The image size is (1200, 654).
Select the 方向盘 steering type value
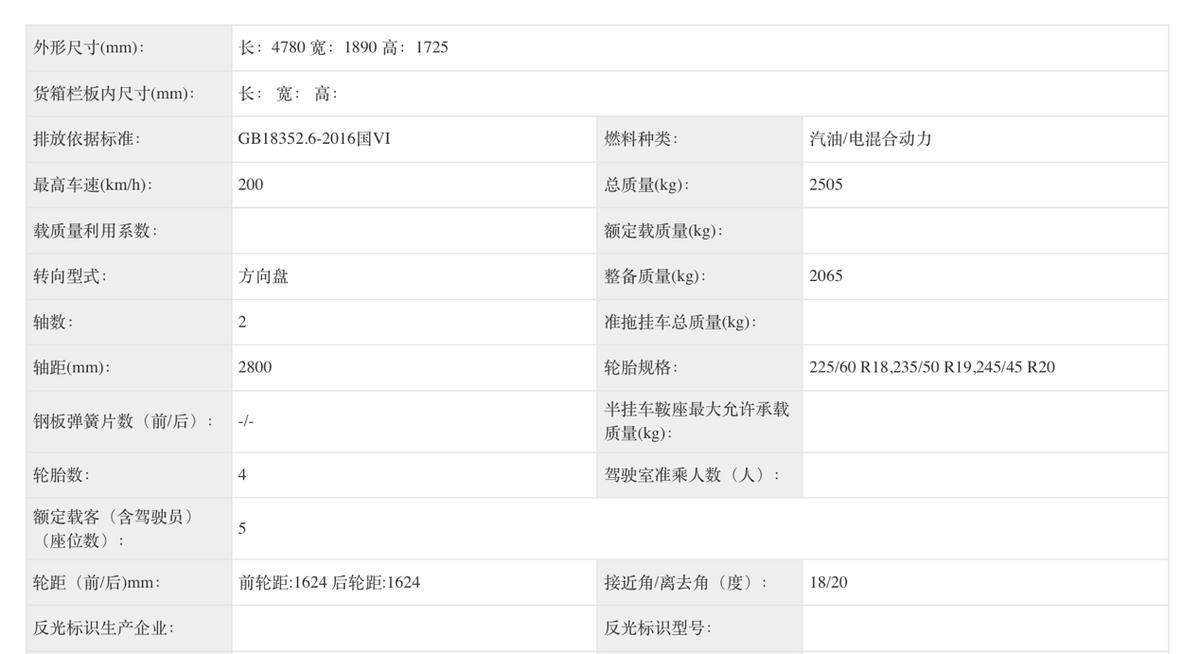(263, 277)
